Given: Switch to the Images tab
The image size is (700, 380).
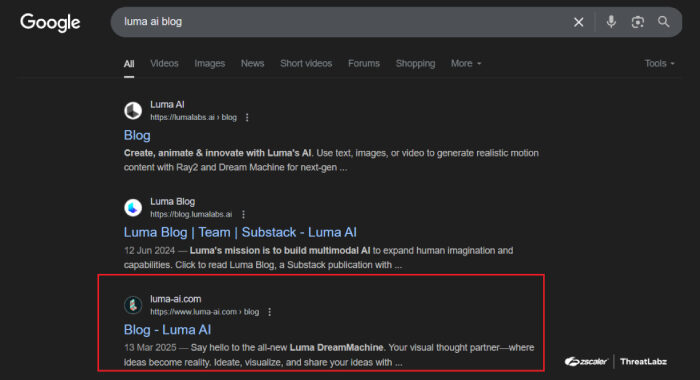Looking at the screenshot, I should [209, 63].
